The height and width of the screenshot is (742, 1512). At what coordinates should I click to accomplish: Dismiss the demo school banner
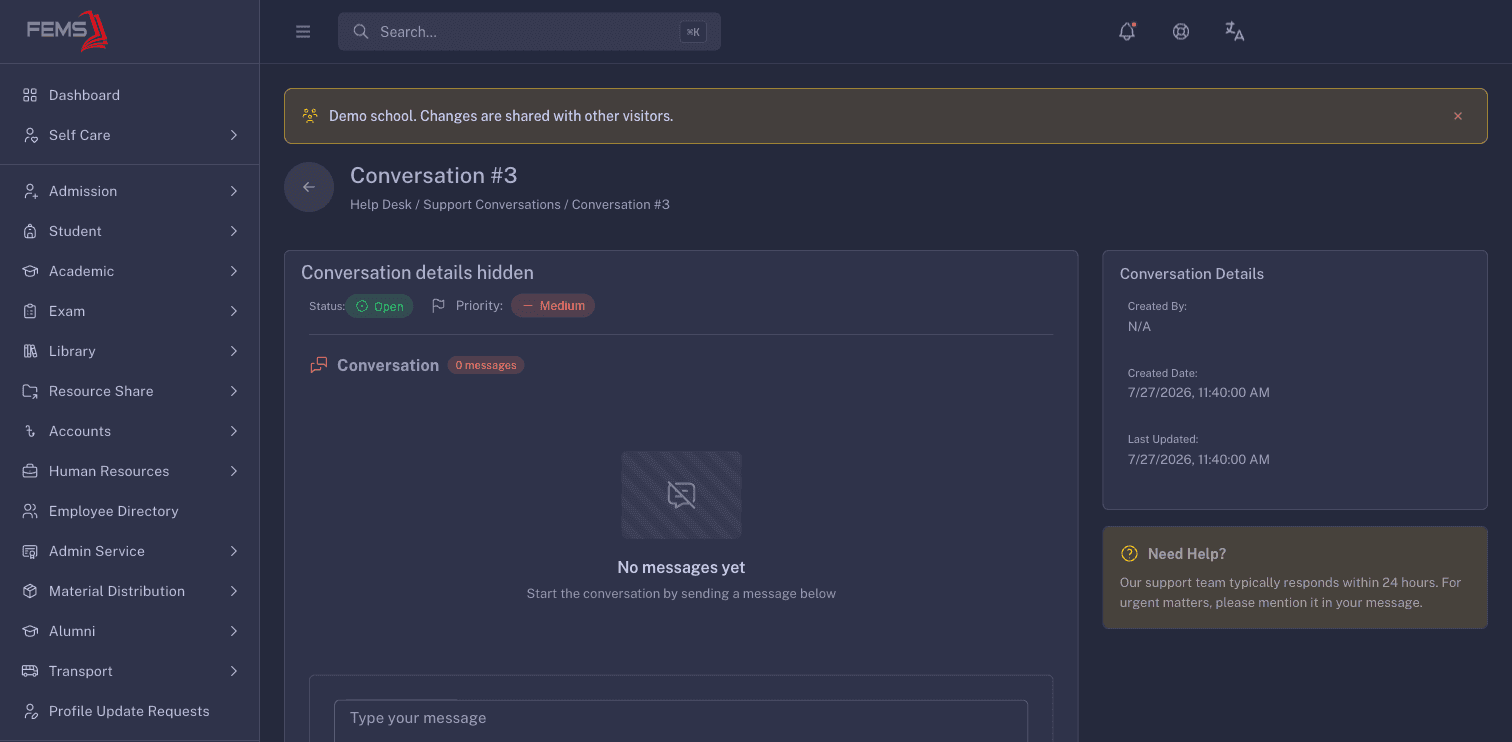click(x=1458, y=116)
